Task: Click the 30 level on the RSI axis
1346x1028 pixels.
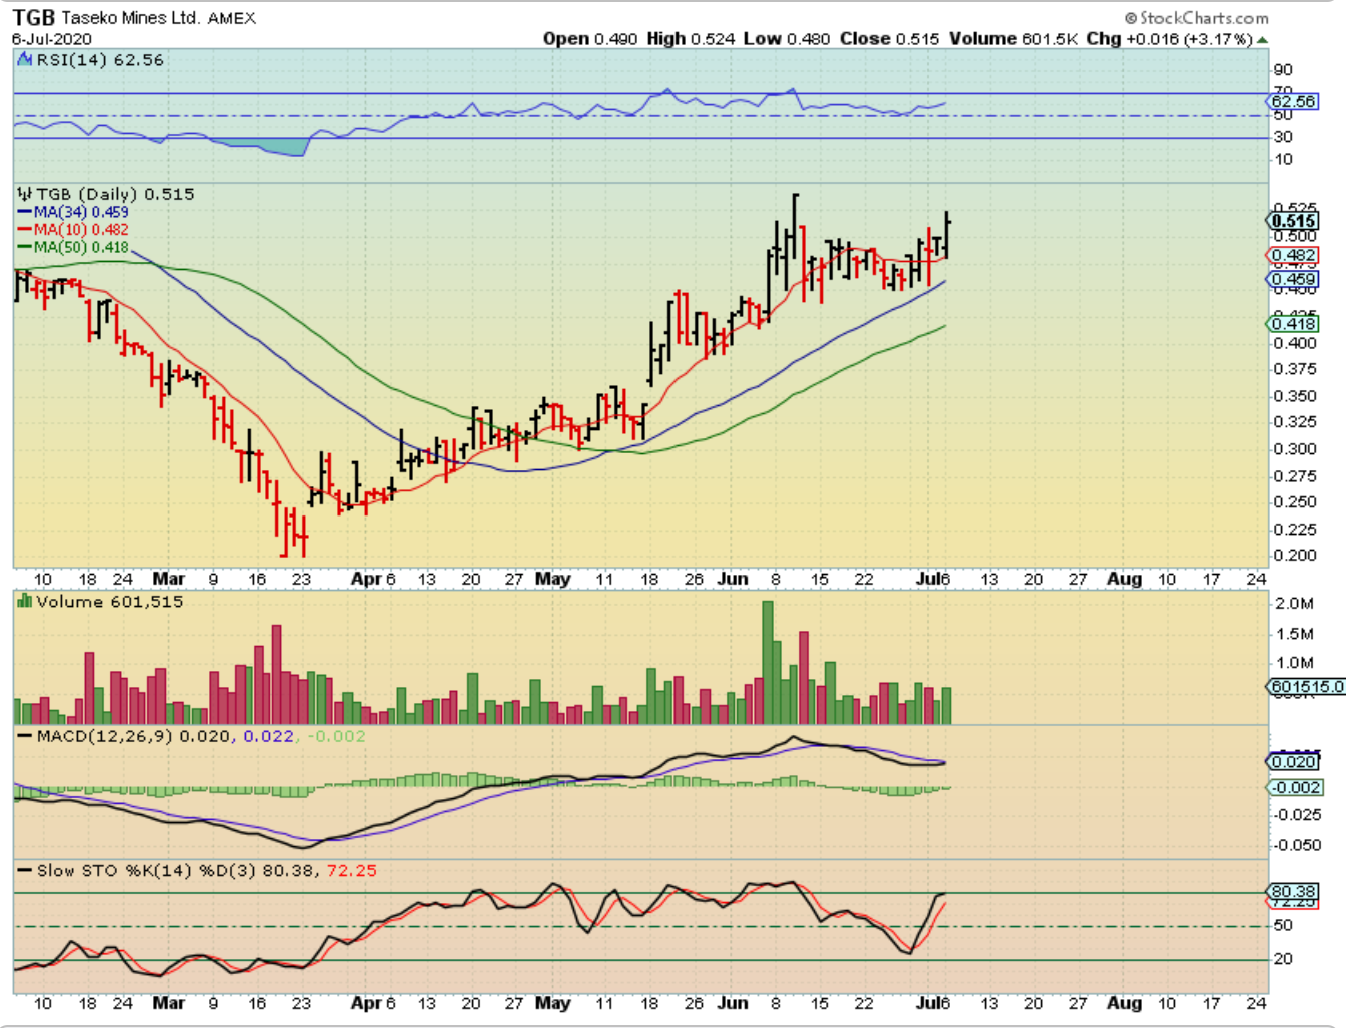Action: (1283, 137)
